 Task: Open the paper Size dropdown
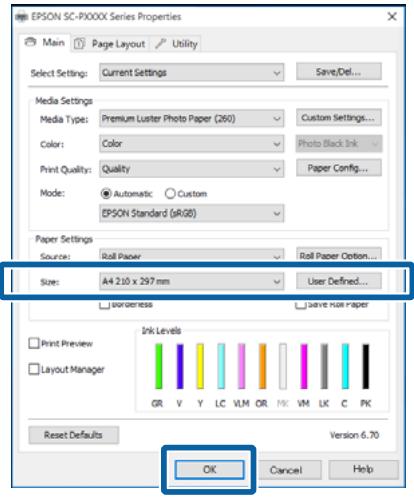point(192,281)
